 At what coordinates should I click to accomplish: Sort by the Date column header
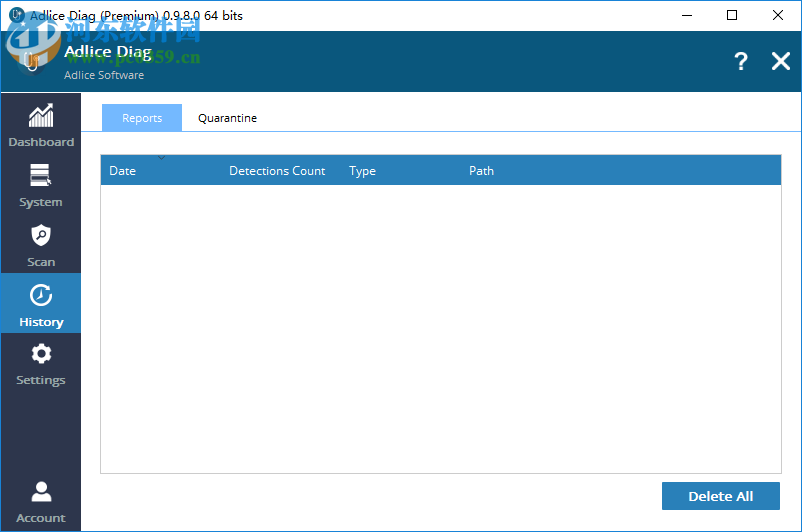pos(161,170)
